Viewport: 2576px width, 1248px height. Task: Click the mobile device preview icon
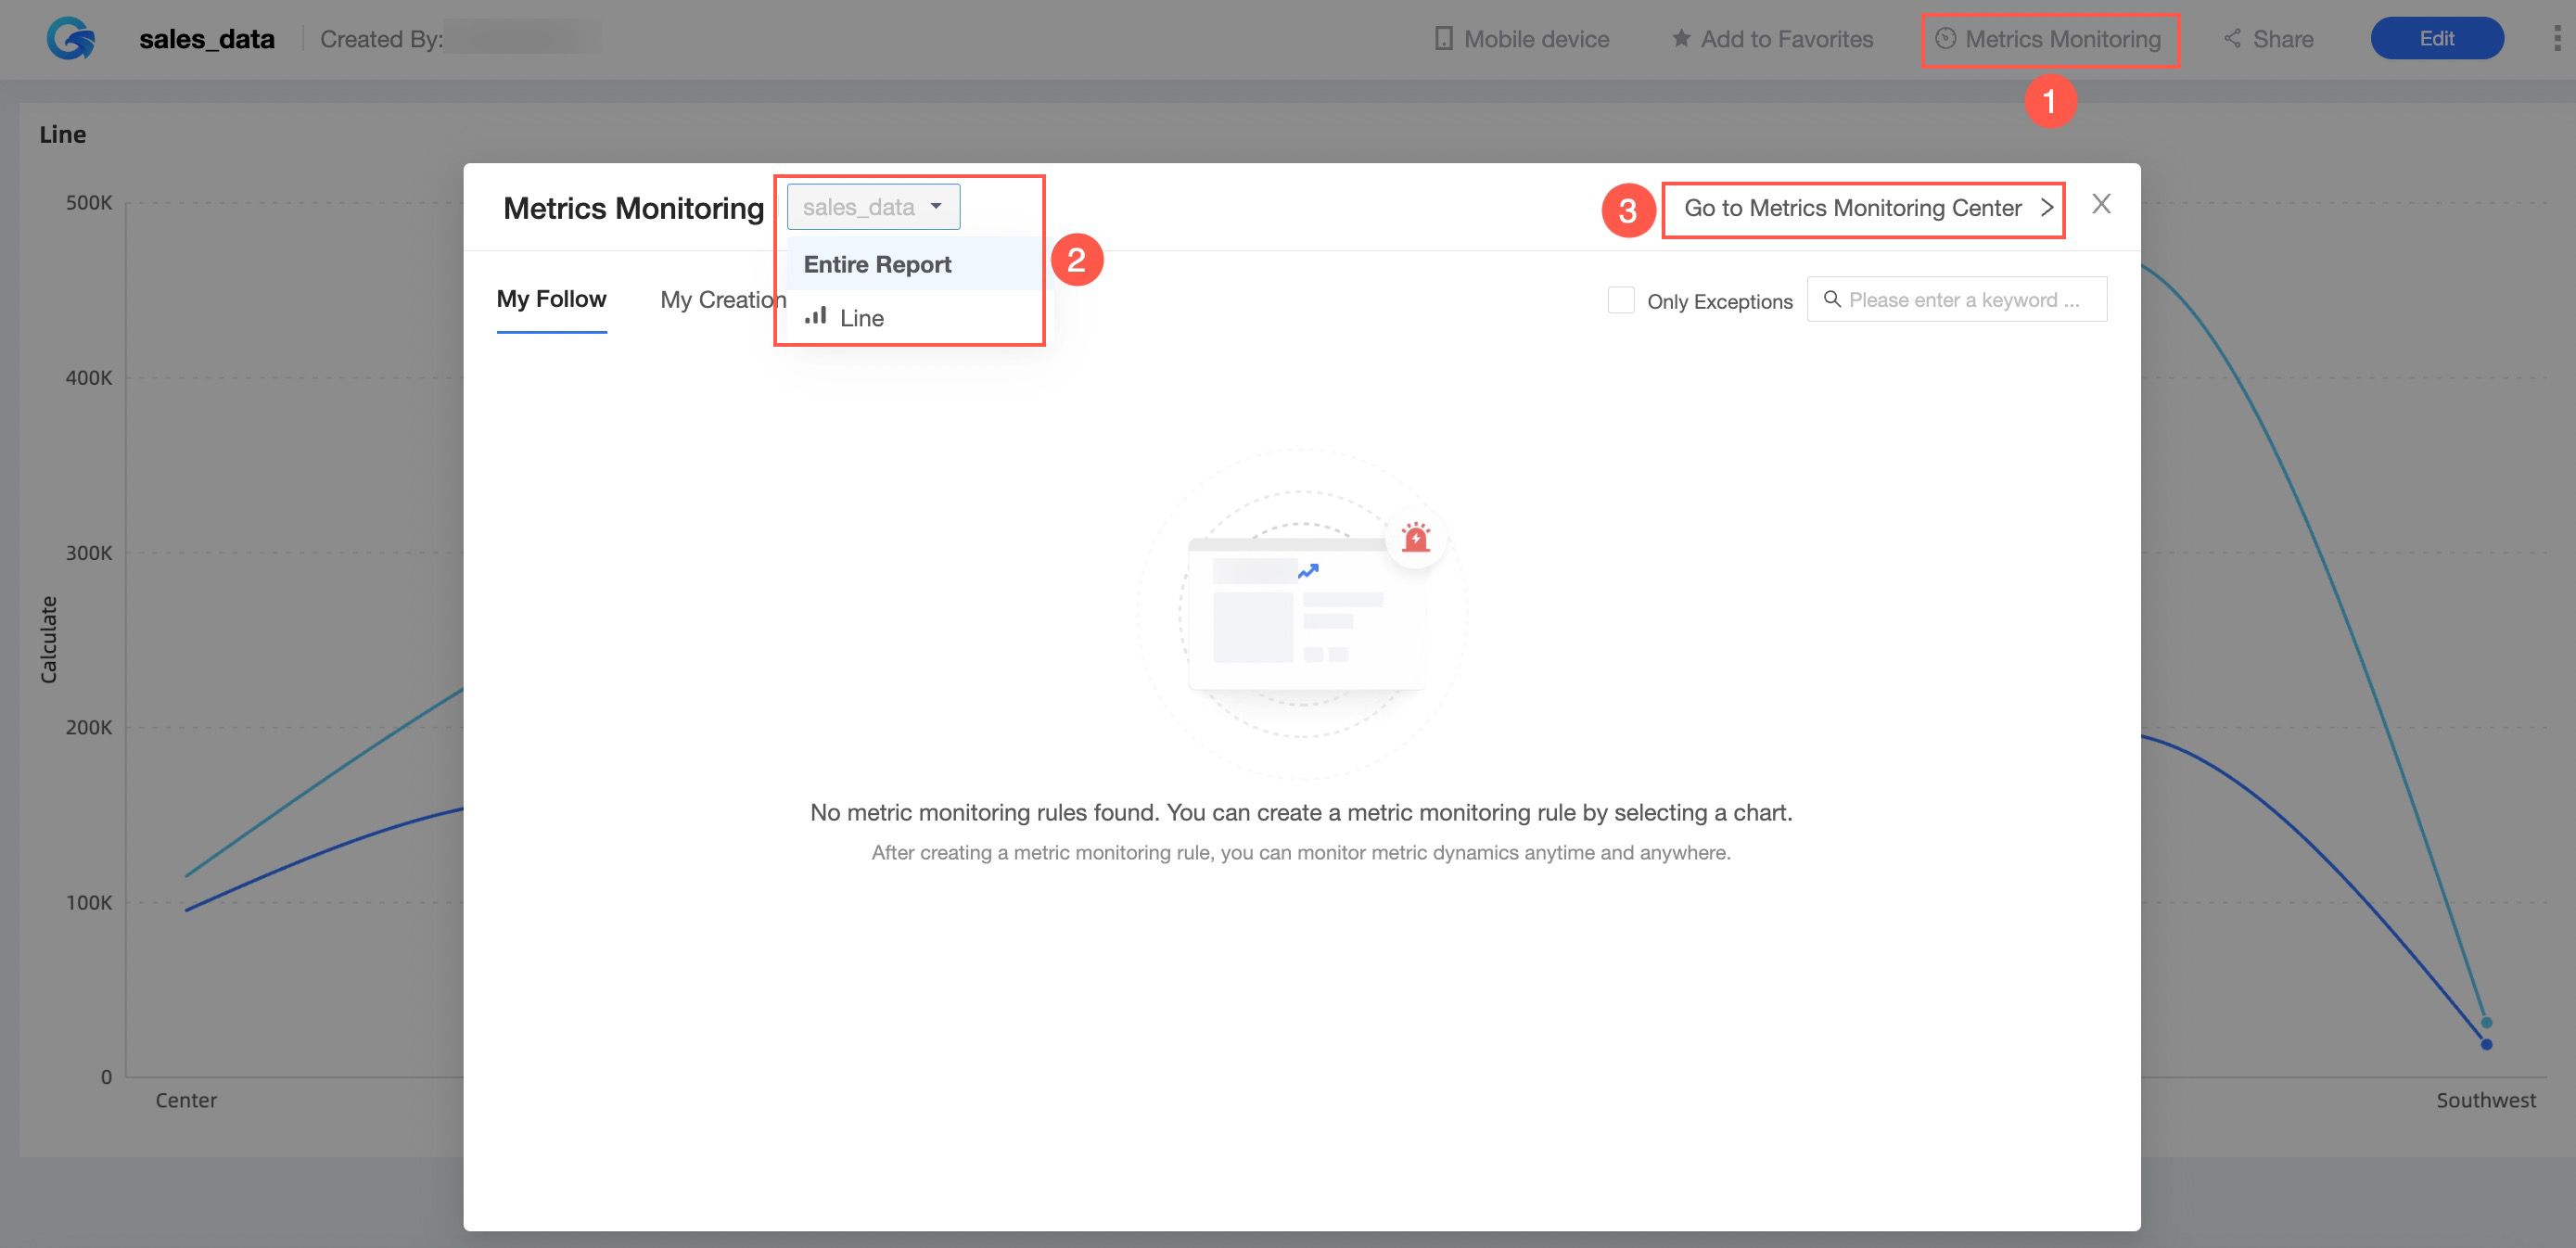[1443, 38]
